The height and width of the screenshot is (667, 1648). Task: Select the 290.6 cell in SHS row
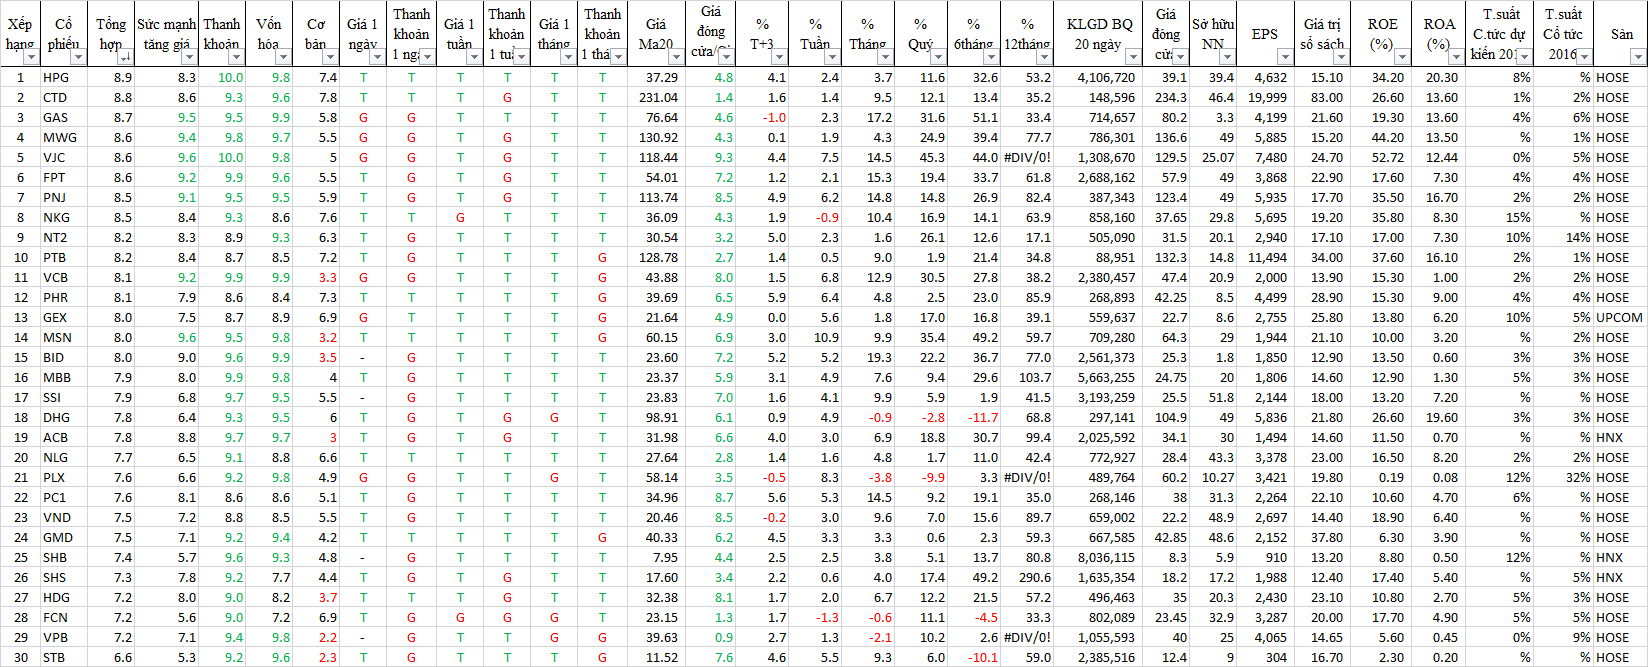[1027, 577]
